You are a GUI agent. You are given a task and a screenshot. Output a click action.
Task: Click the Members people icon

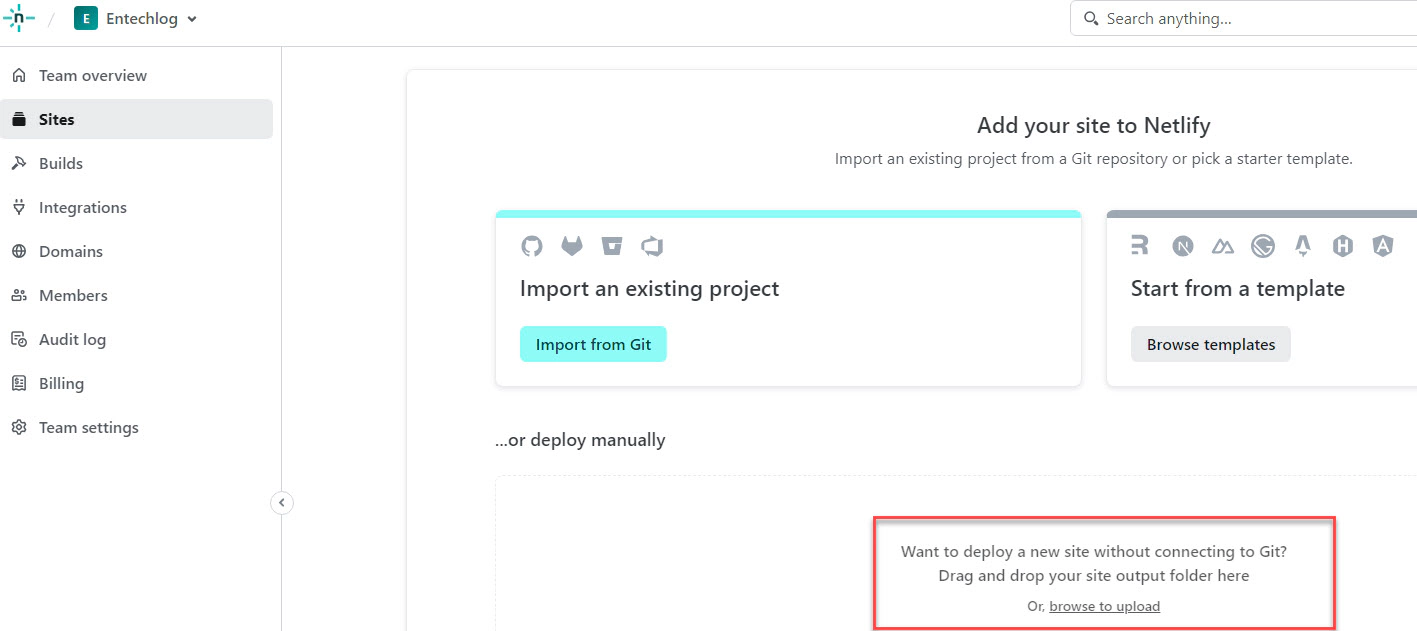coord(19,295)
